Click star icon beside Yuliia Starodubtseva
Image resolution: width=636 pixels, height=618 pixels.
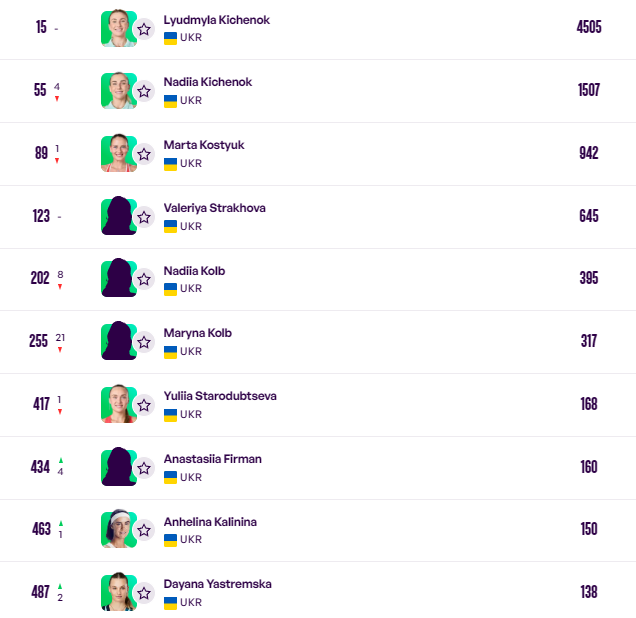pos(144,405)
